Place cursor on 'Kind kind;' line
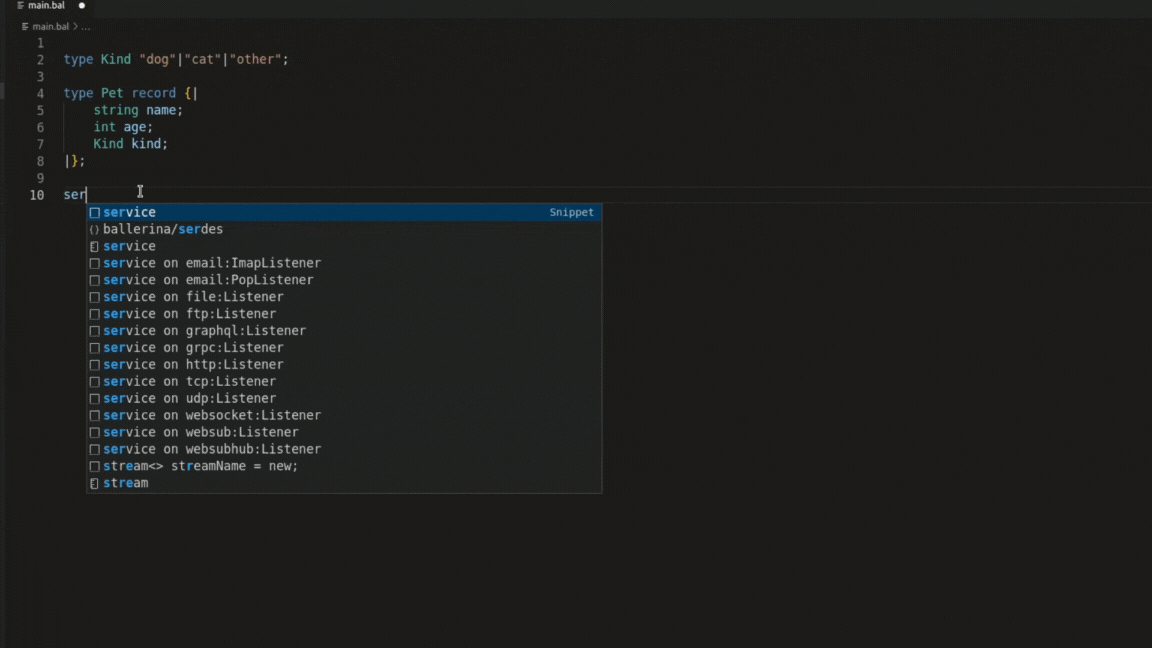This screenshot has height=648, width=1152. 130,144
